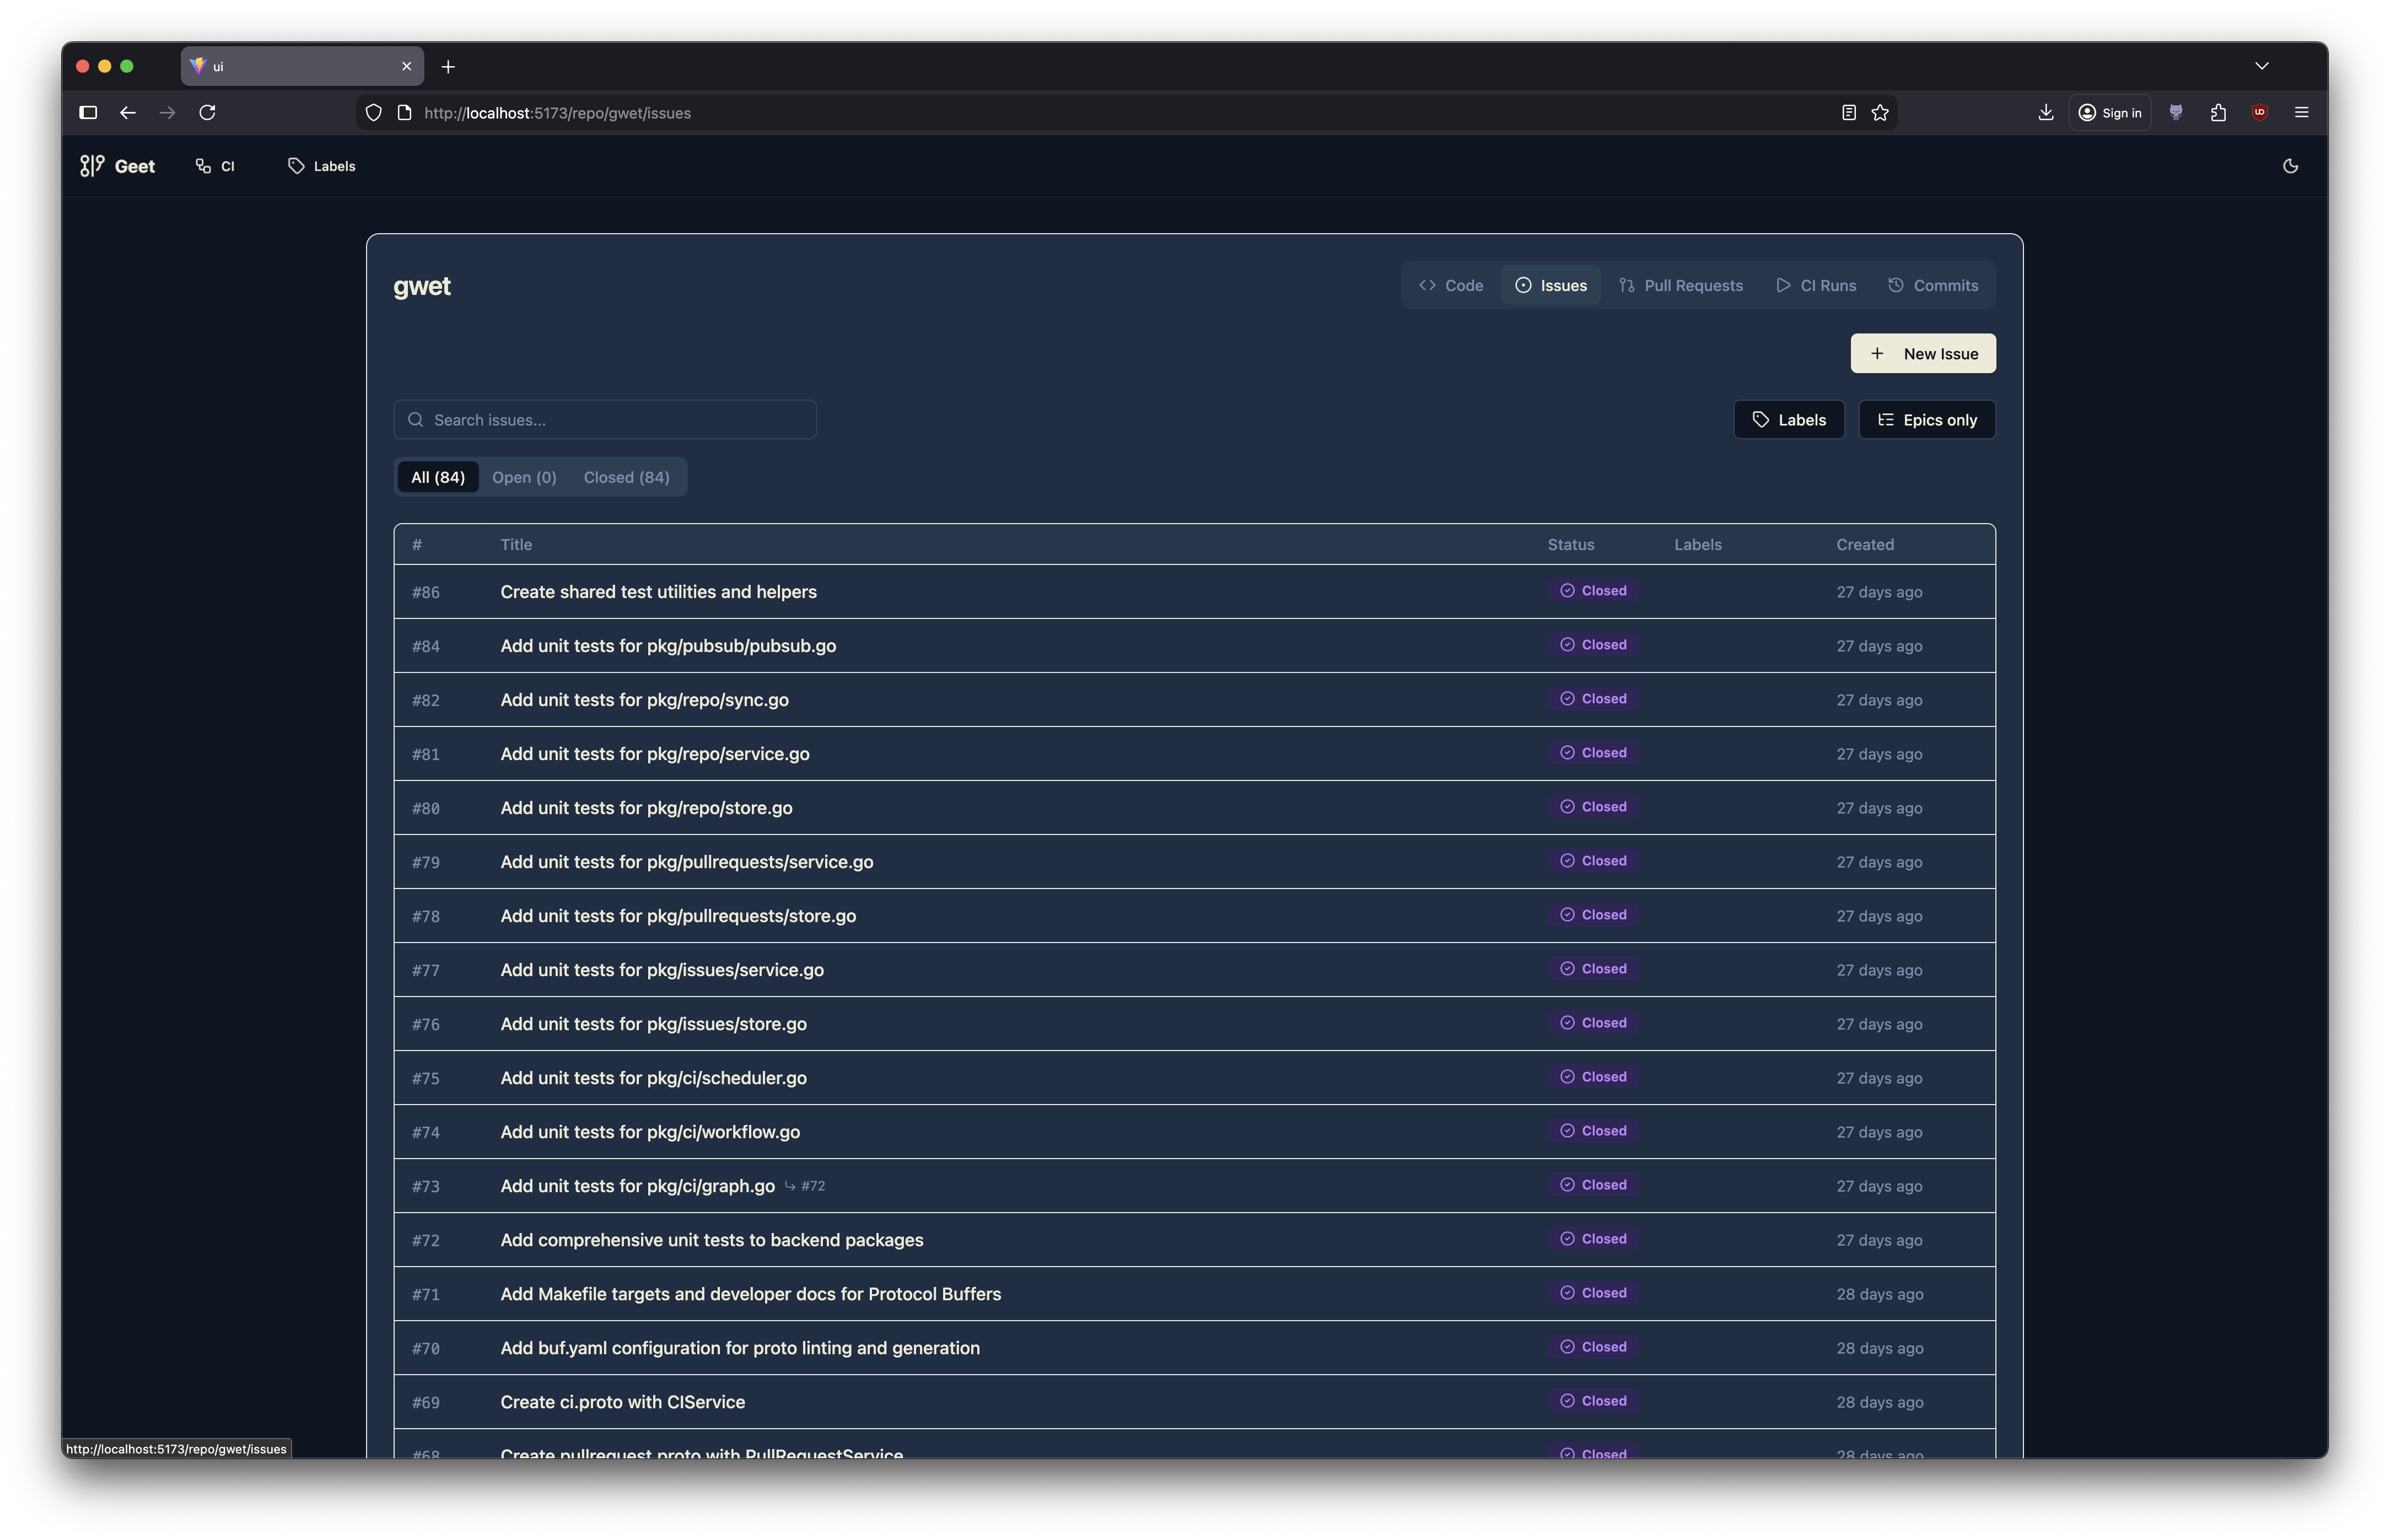Viewport: 2390px width, 1540px height.
Task: Toggle reader view icon in address bar
Action: point(1848,113)
